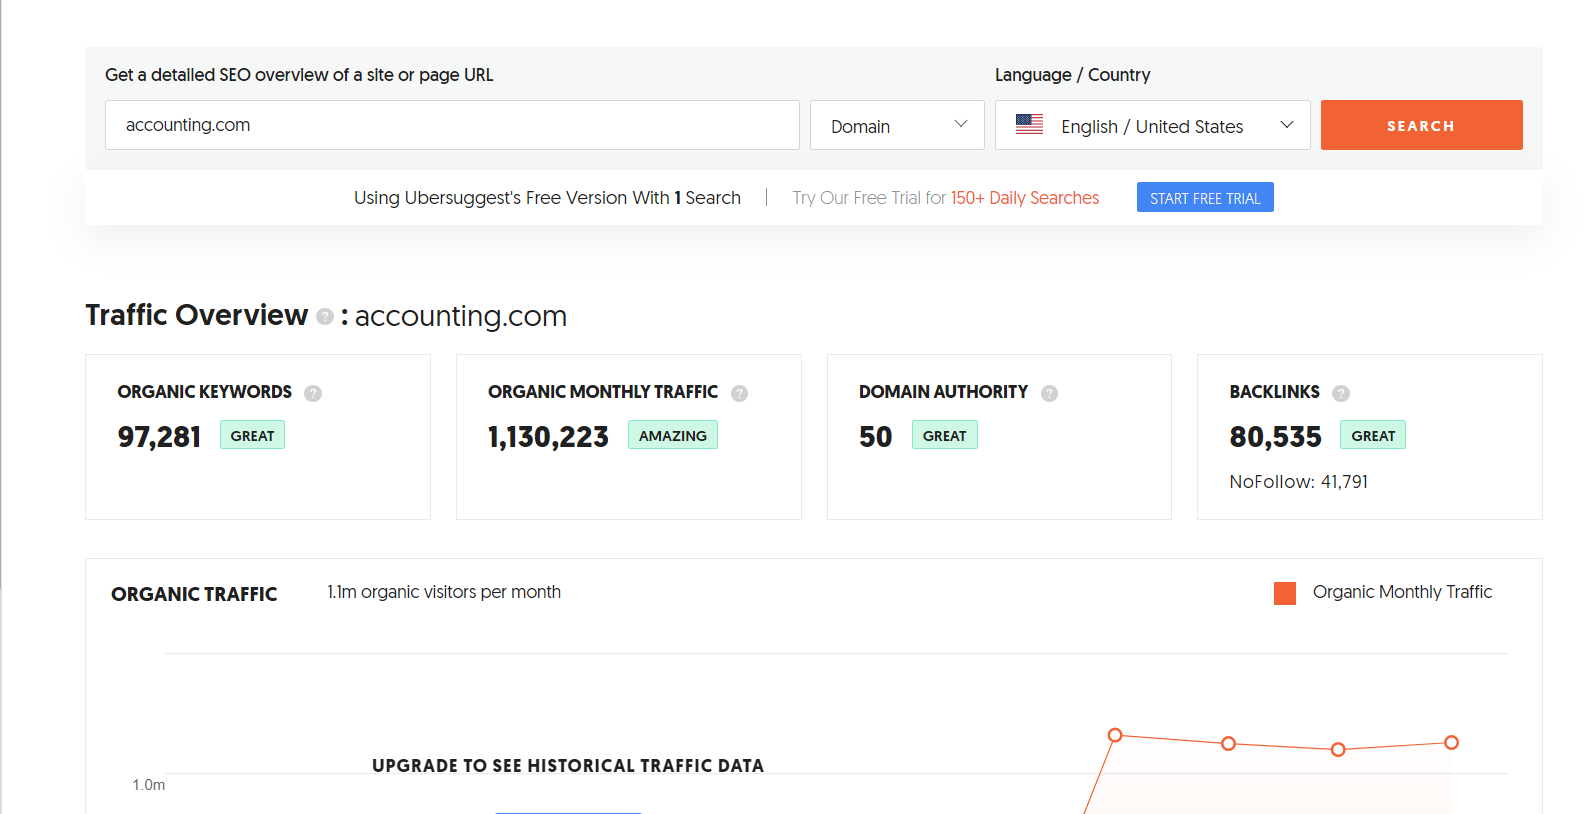Click the orange SEARCH button

(x=1421, y=125)
